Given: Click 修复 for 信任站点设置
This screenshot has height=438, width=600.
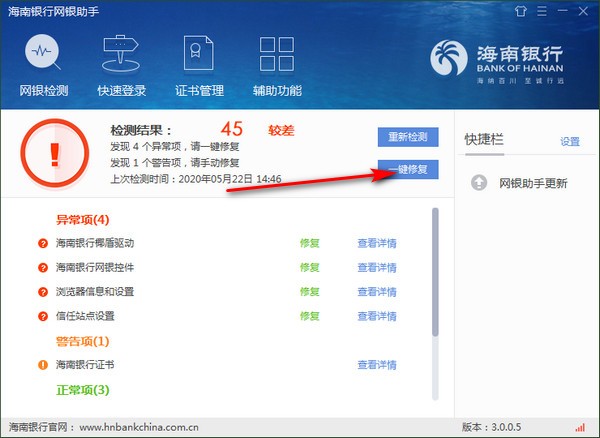Looking at the screenshot, I should [x=310, y=316].
